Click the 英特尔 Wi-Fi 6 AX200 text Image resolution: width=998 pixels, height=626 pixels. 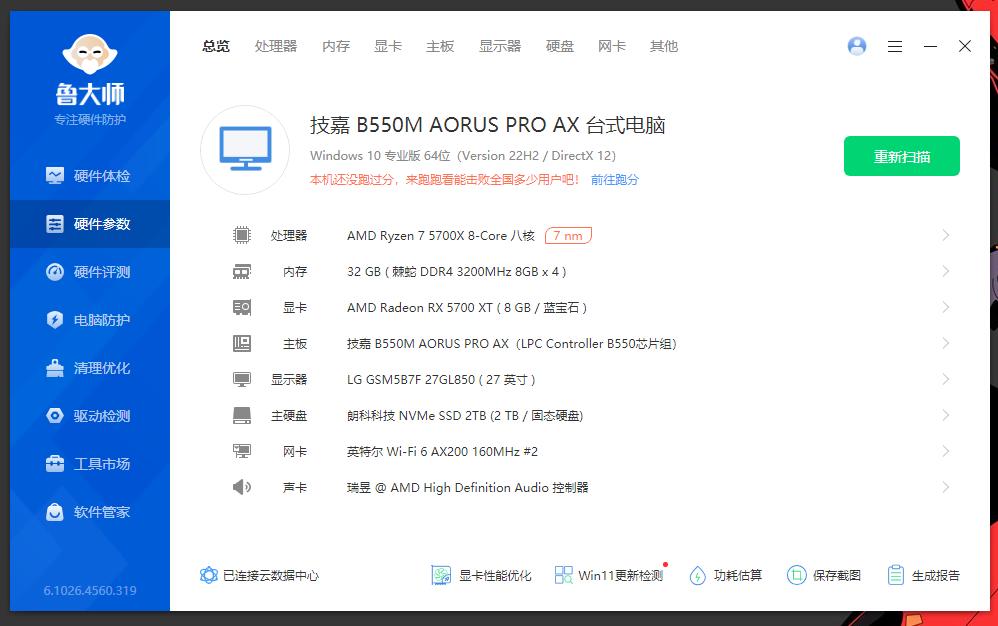[x=442, y=452]
